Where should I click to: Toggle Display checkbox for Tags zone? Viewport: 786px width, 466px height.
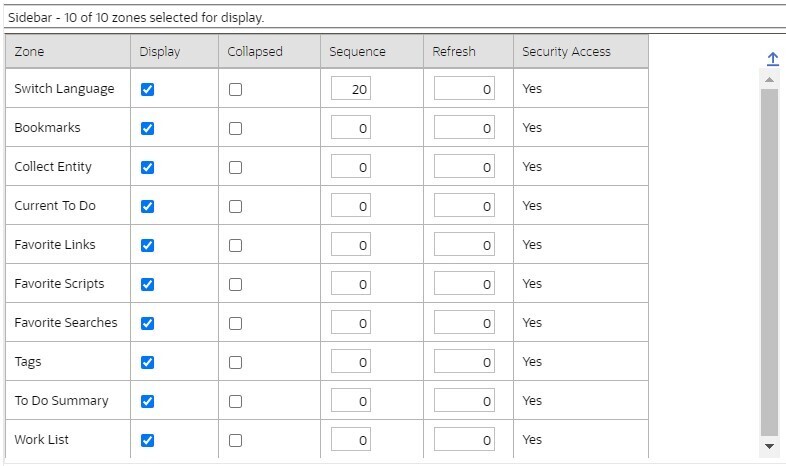pos(148,362)
